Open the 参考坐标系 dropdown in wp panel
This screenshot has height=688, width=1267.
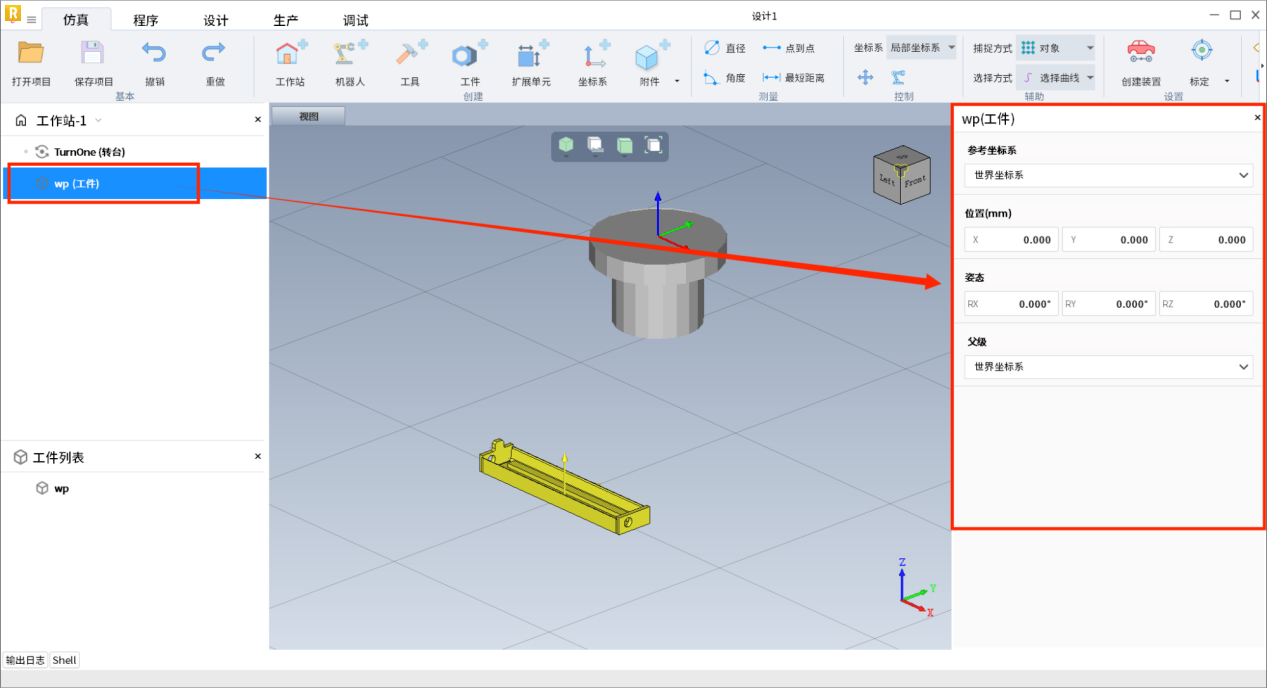tap(1108, 175)
